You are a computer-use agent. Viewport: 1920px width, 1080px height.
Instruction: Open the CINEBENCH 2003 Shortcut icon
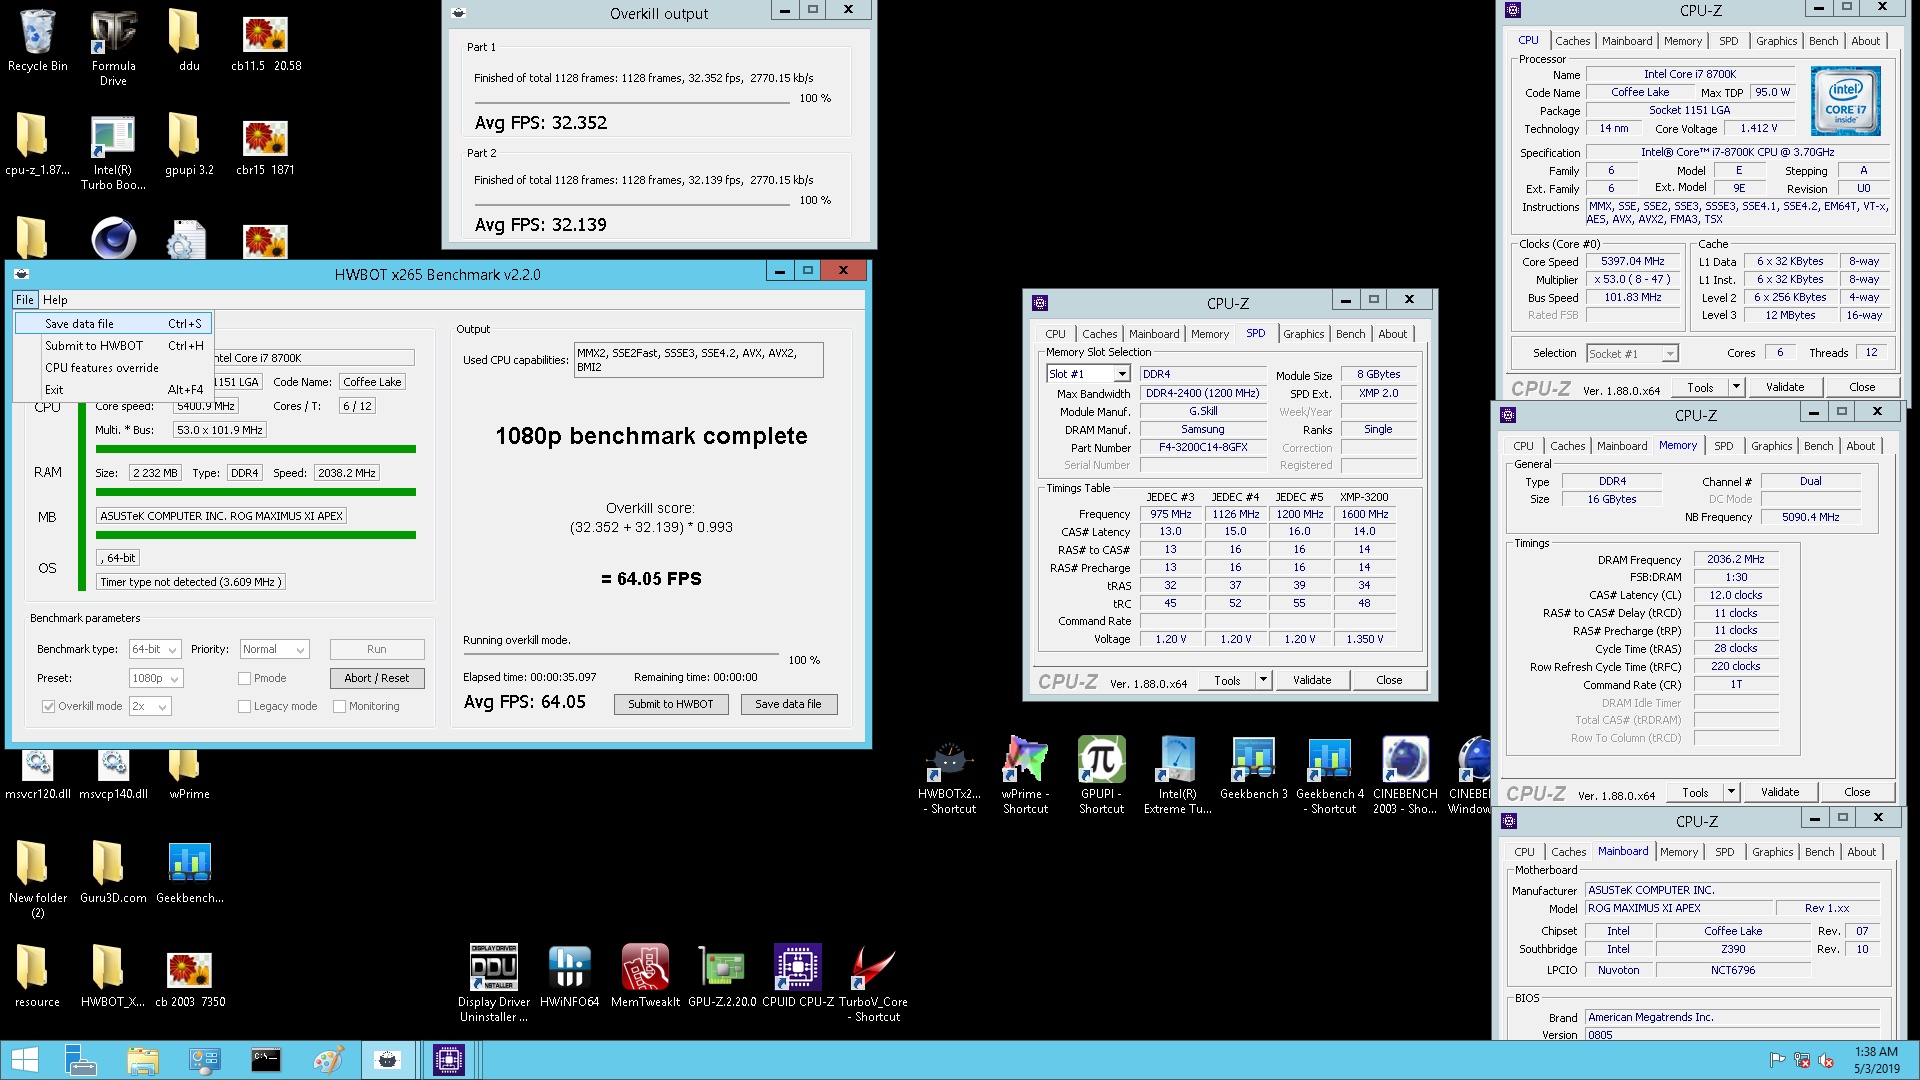click(x=1405, y=775)
